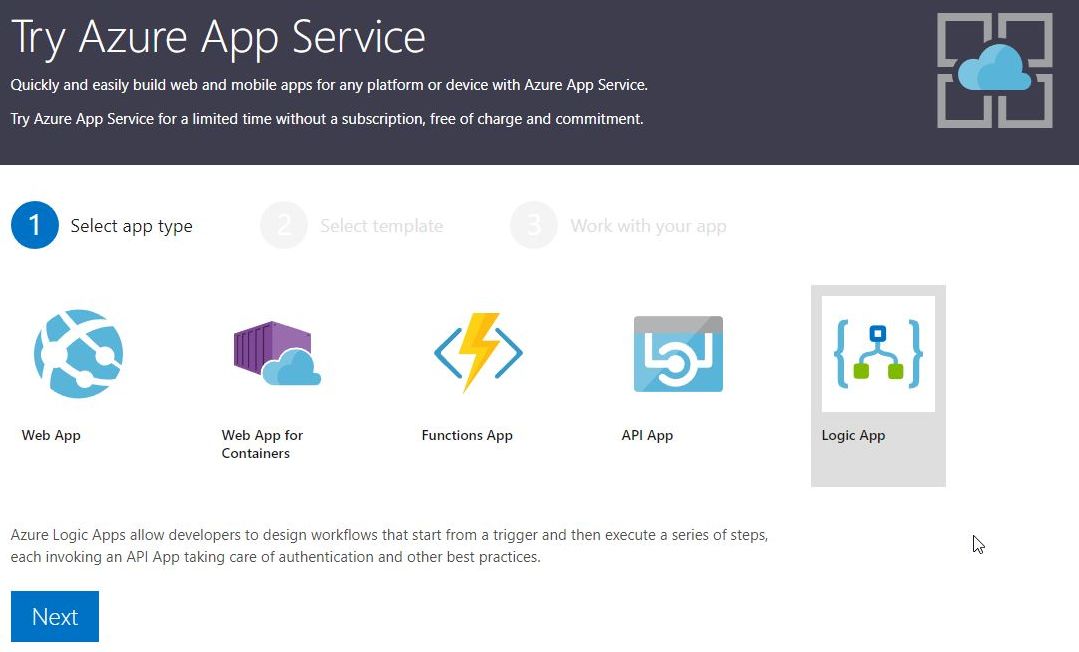Go to the Select app type step label

click(131, 226)
